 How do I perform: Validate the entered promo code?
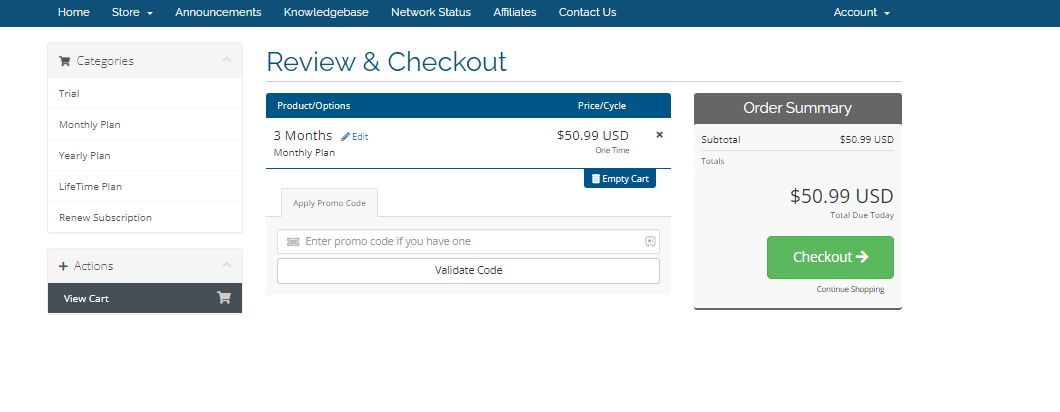(x=468, y=271)
